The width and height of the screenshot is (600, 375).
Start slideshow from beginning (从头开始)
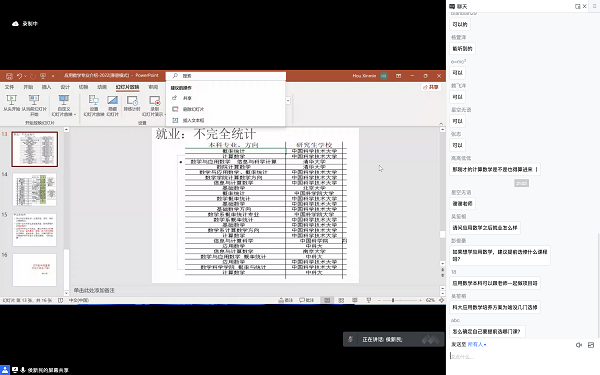(x=11, y=103)
